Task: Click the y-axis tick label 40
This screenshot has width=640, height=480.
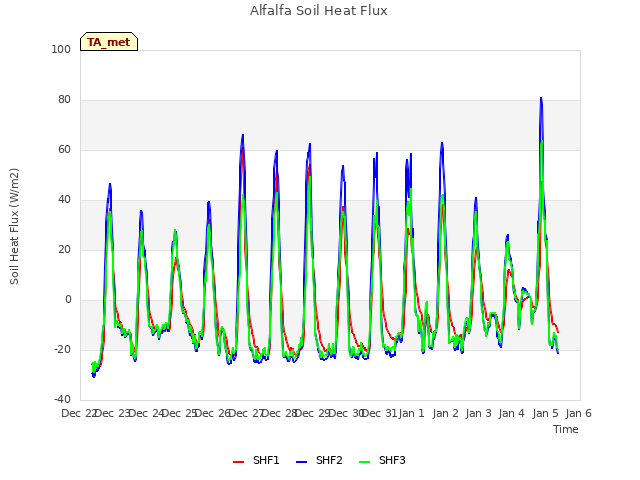Action: pyautogui.click(x=64, y=200)
